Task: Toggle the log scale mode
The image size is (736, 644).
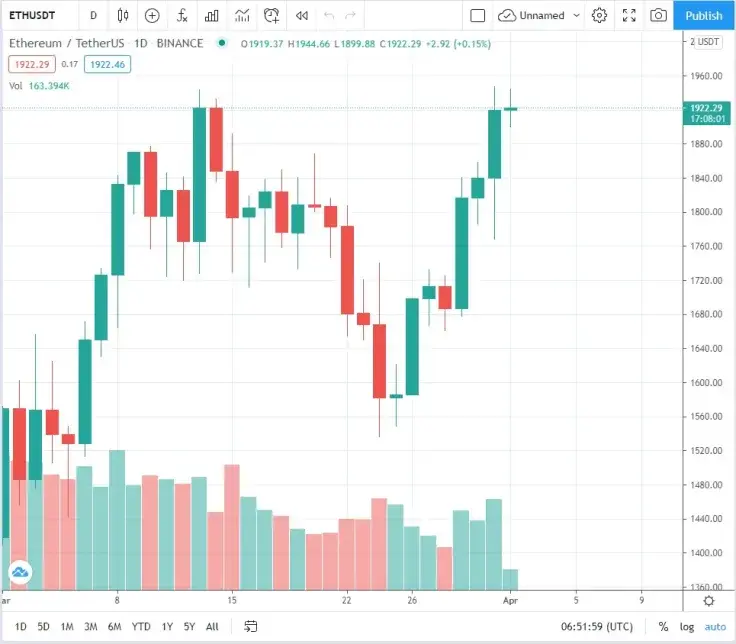Action: tap(687, 626)
